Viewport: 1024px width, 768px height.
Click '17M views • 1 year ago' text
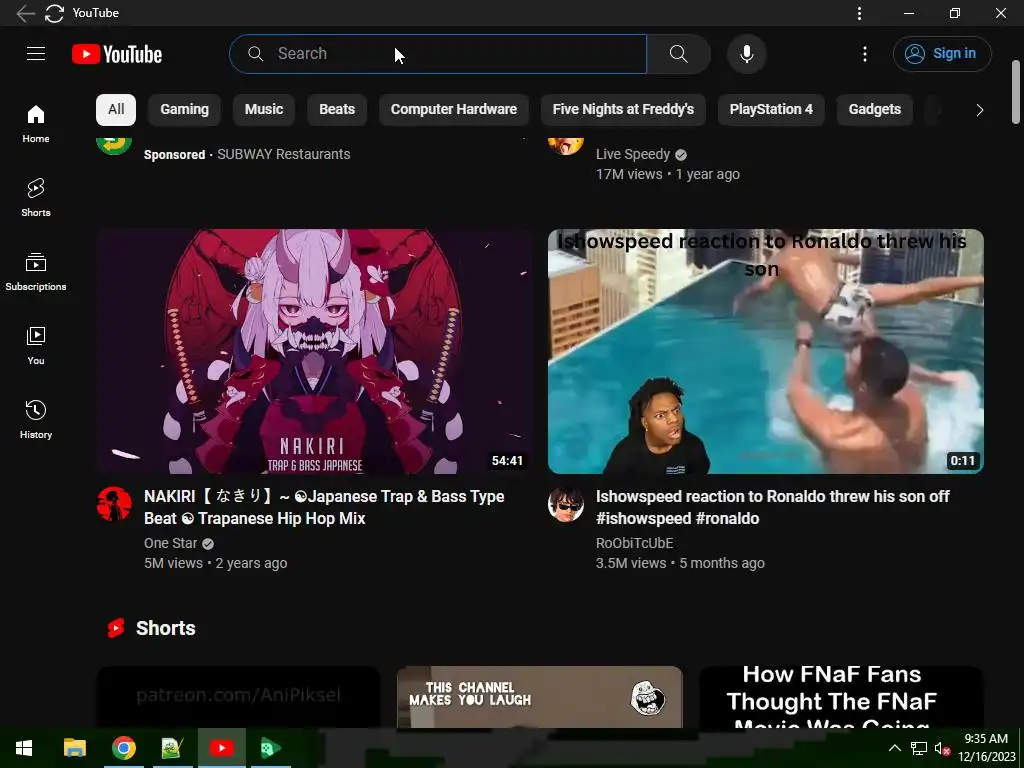click(x=667, y=174)
